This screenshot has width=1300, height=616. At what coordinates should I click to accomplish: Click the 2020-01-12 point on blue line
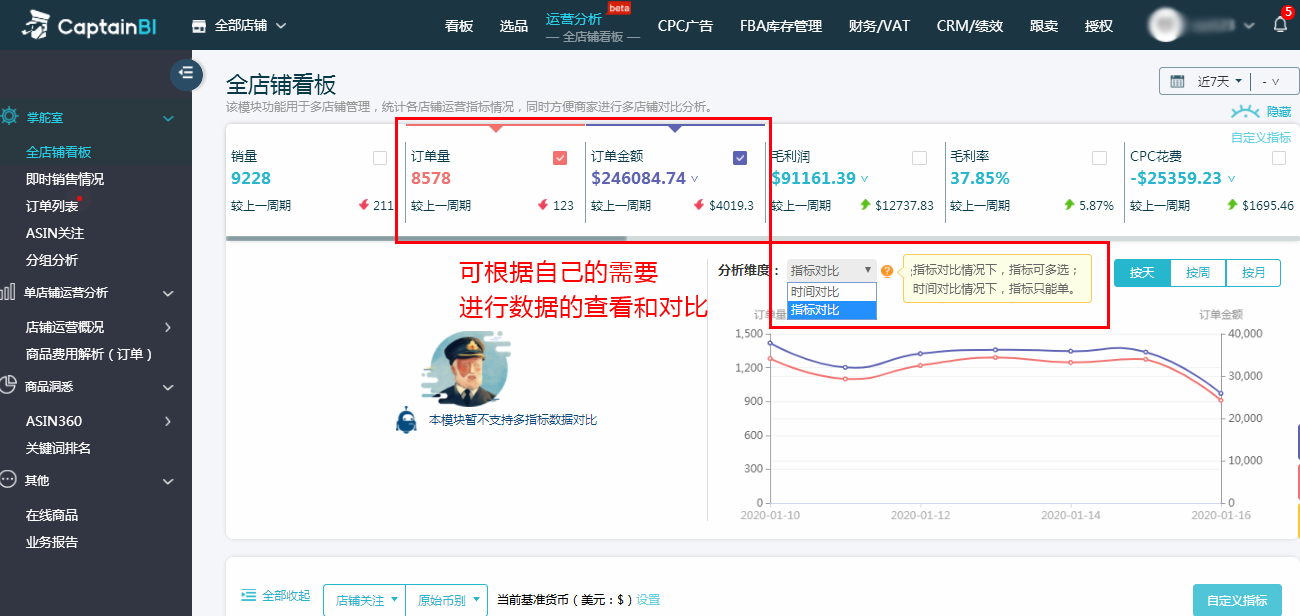(921, 353)
